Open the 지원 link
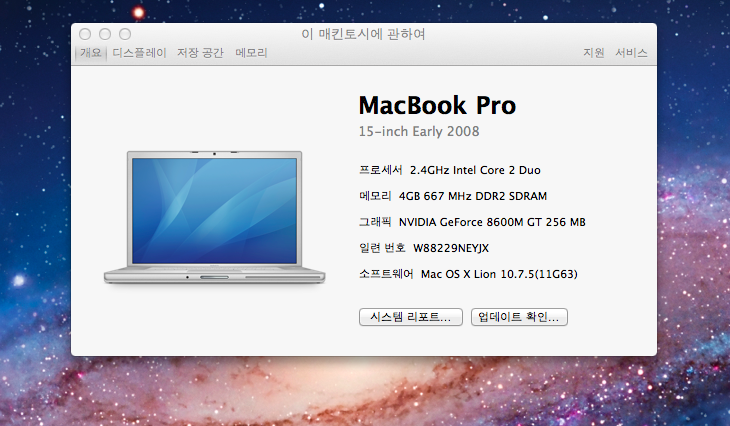730x426 pixels. tap(594, 52)
